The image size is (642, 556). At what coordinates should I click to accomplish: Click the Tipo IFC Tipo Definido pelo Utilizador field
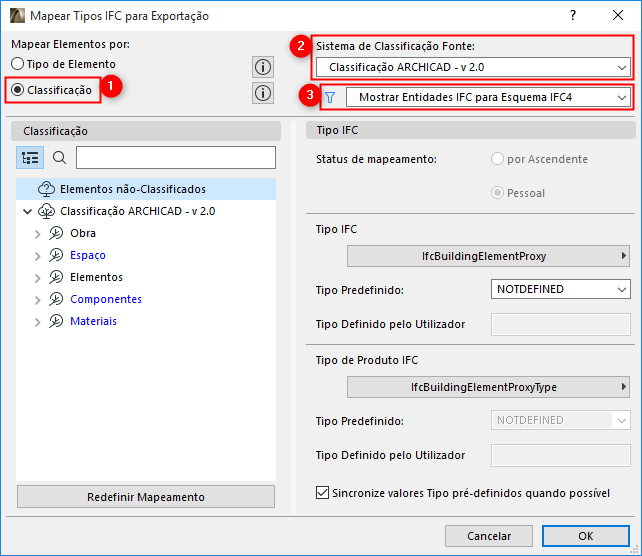561,325
